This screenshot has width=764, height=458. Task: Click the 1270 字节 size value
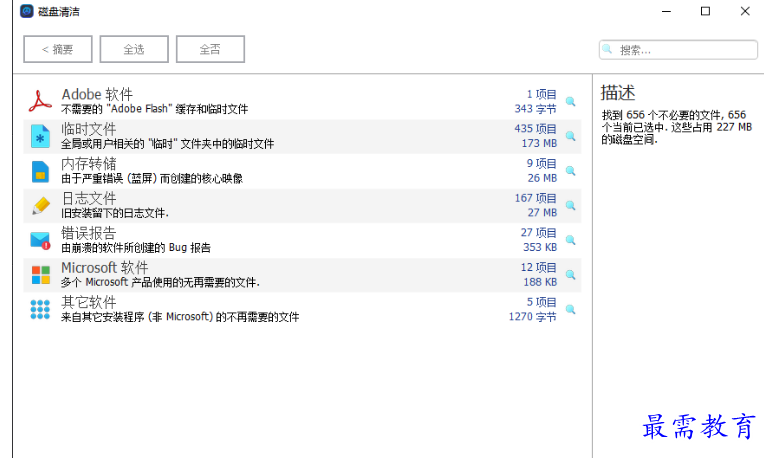[533, 317]
